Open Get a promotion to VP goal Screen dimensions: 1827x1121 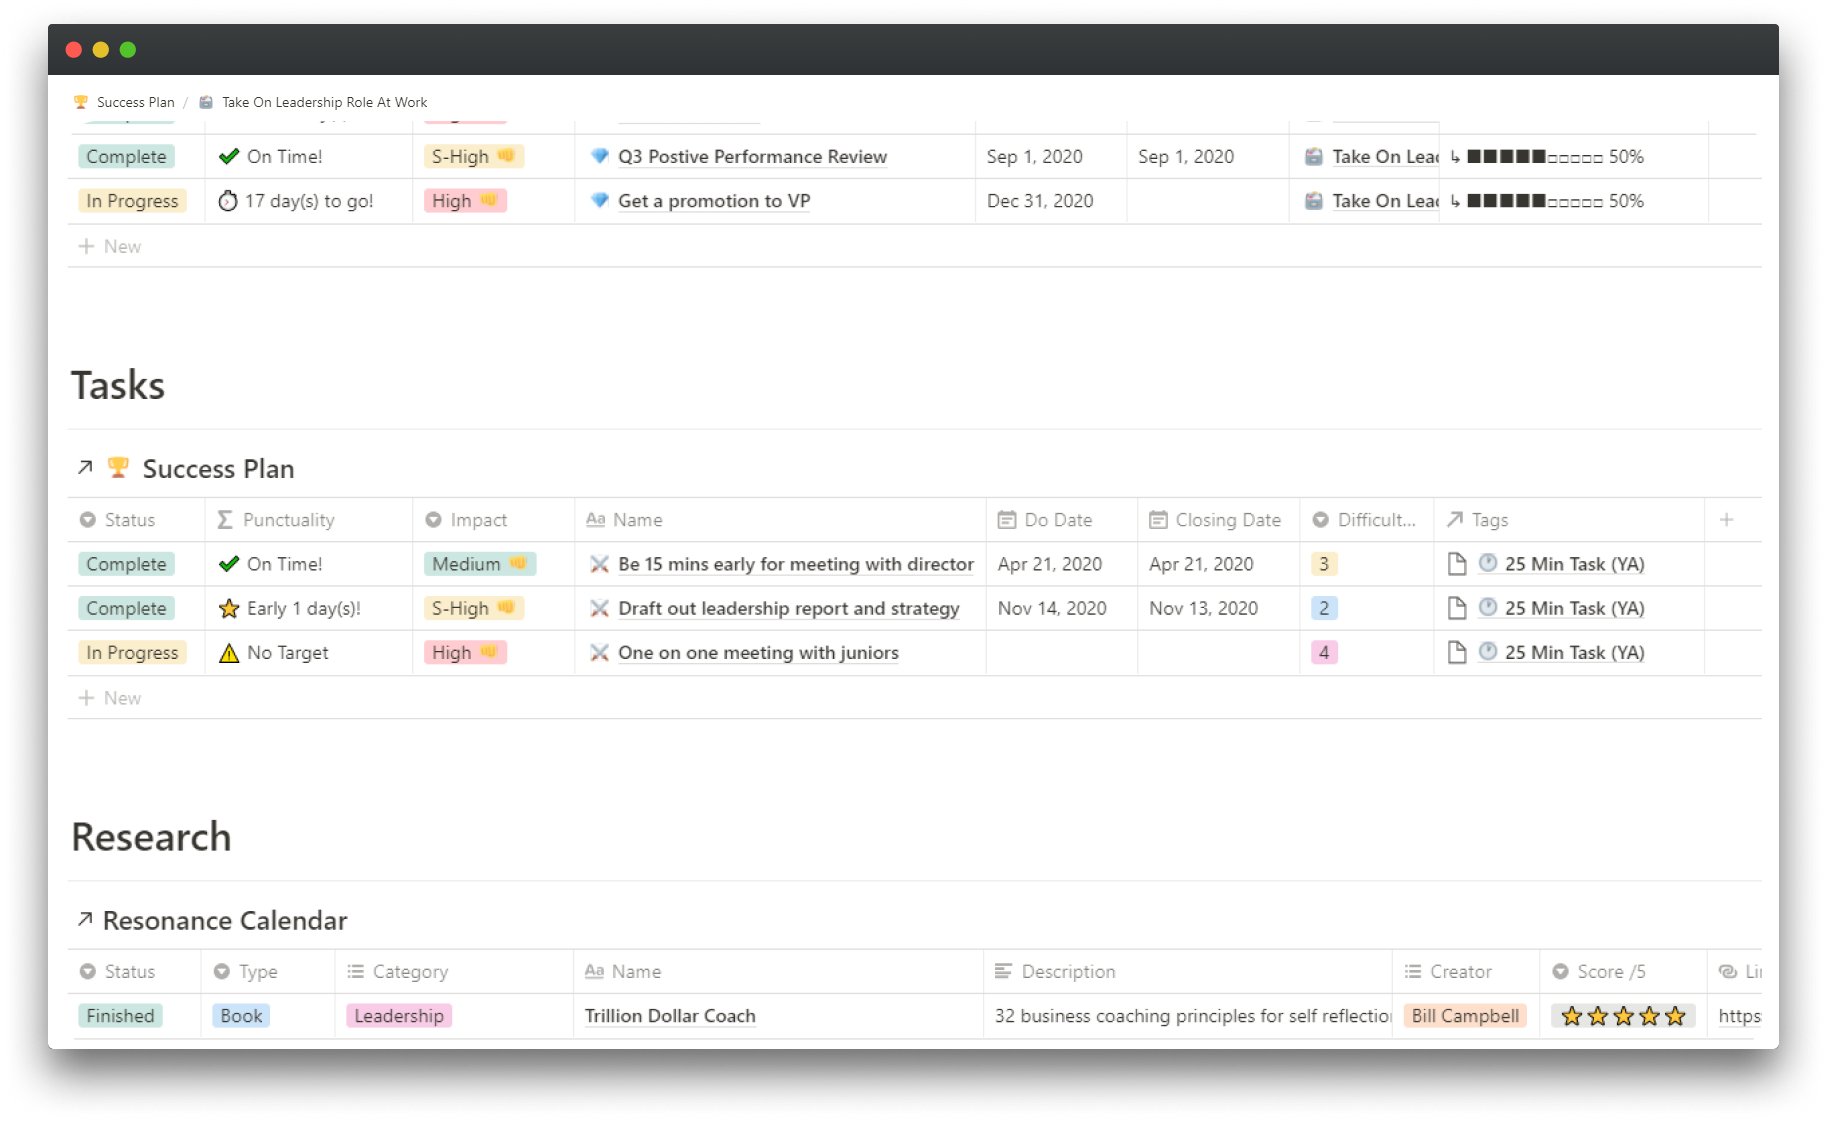(714, 200)
